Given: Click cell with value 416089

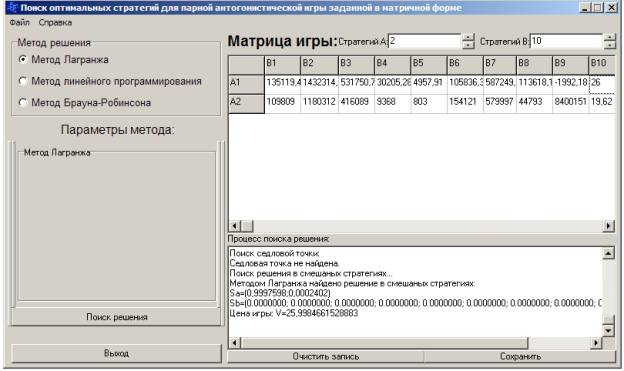Looking at the screenshot, I should [x=356, y=103].
